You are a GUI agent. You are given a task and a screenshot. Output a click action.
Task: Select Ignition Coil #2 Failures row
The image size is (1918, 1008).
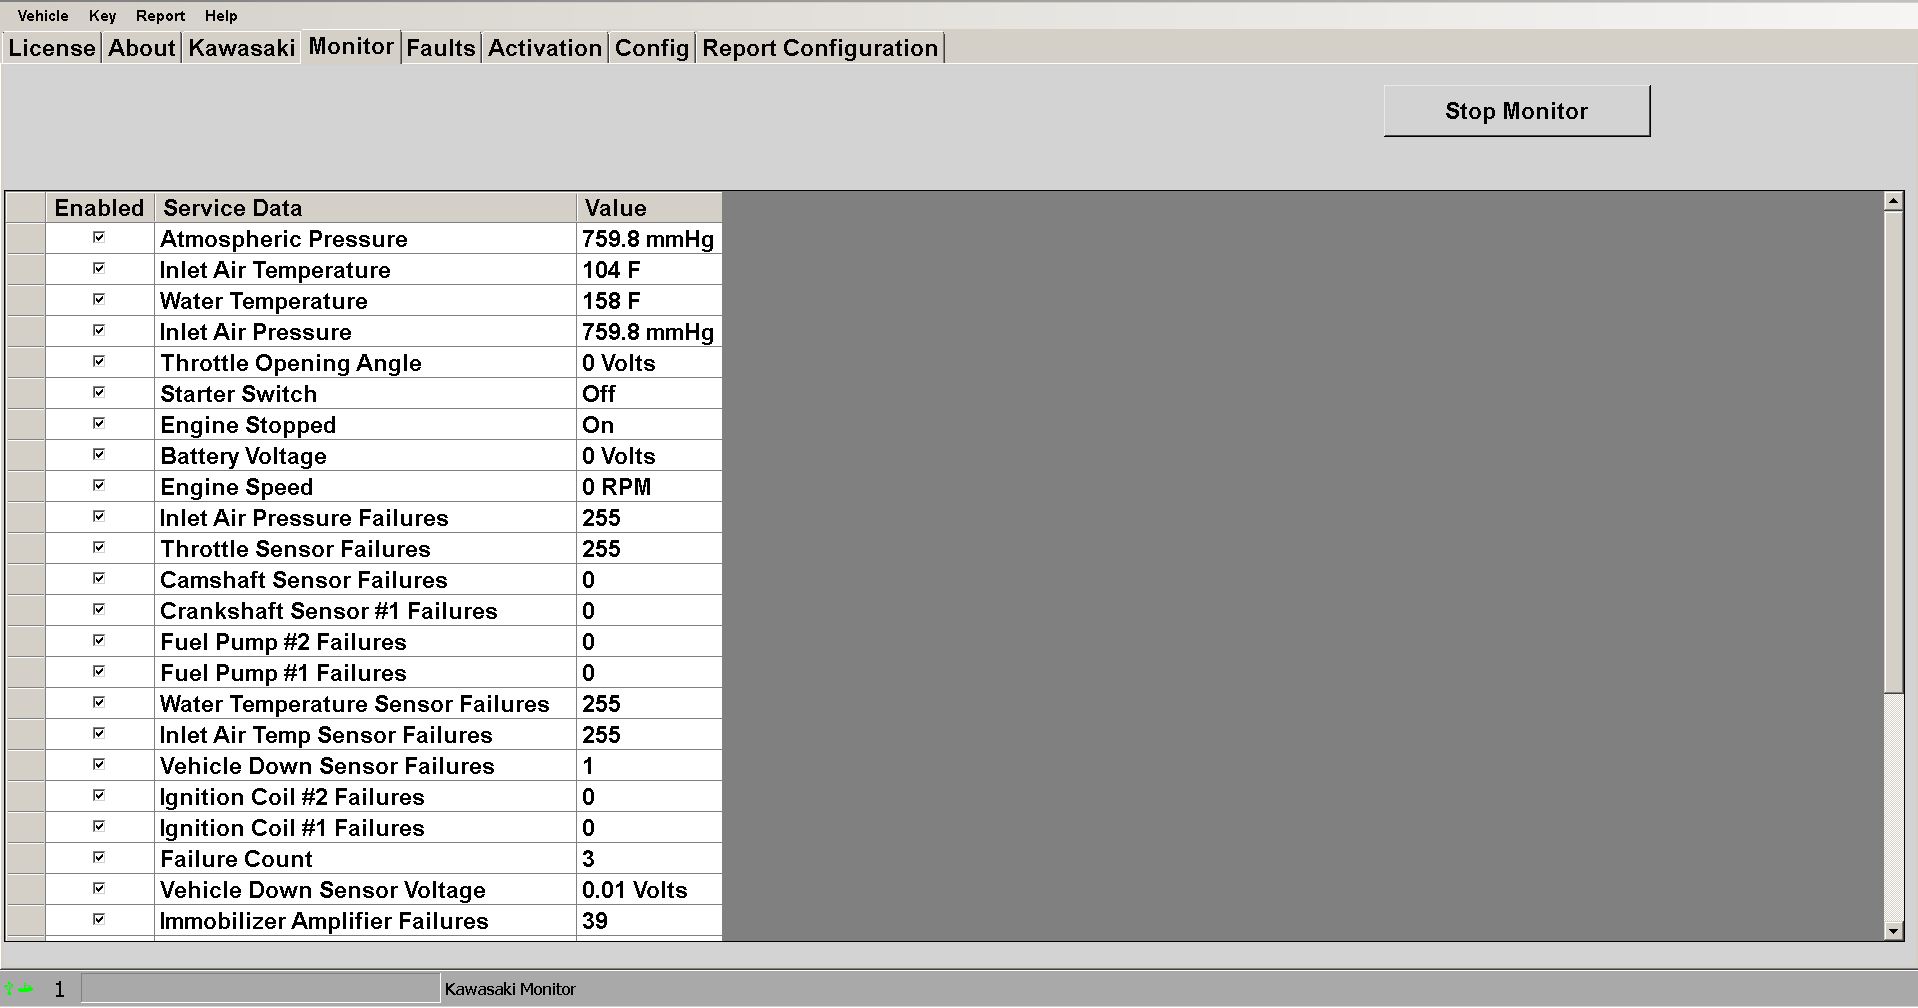pos(292,797)
